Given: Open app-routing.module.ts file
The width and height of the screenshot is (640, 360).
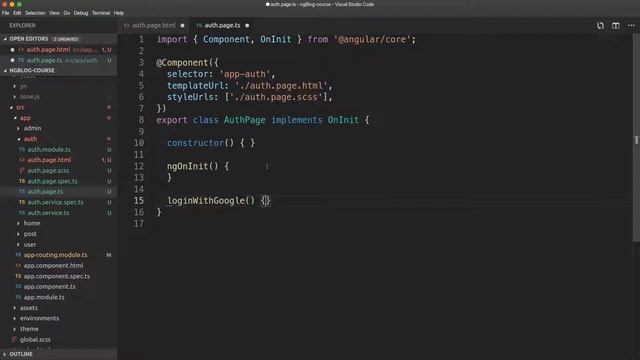Looking at the screenshot, I should 58,255.
